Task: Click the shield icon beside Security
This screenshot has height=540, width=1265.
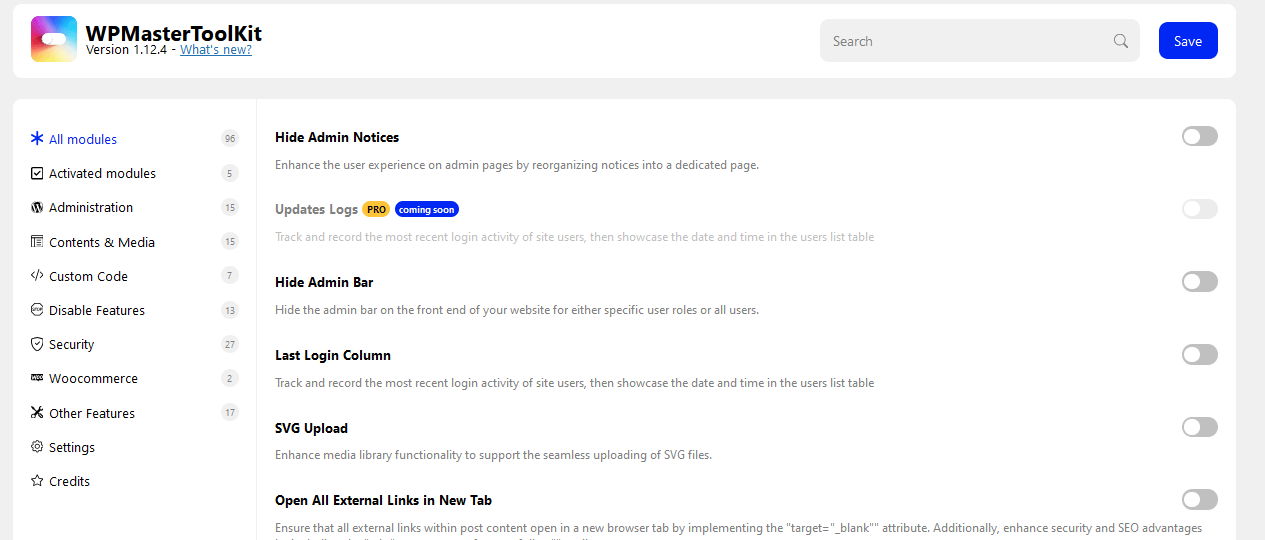Action: tap(37, 344)
